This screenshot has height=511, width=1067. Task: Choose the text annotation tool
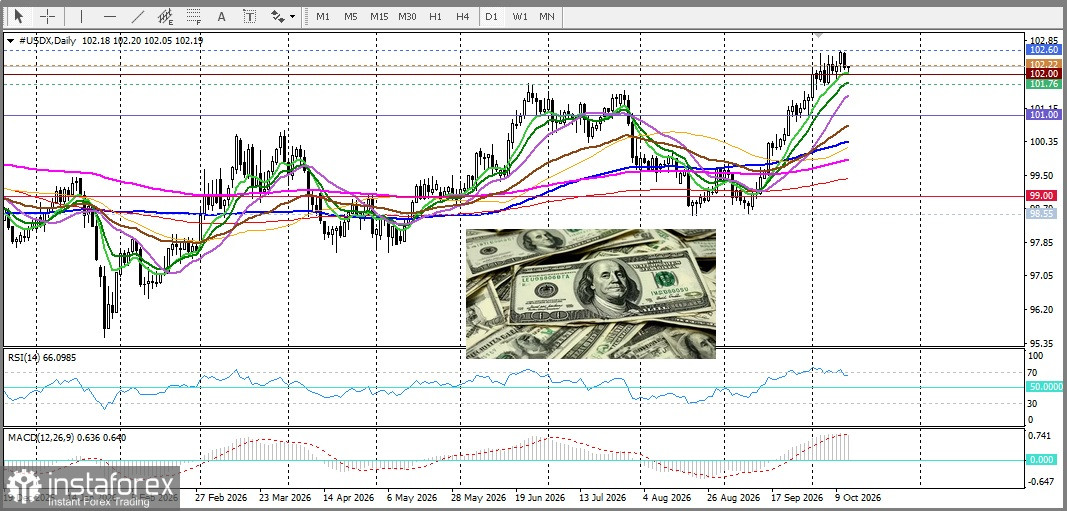[x=221, y=16]
